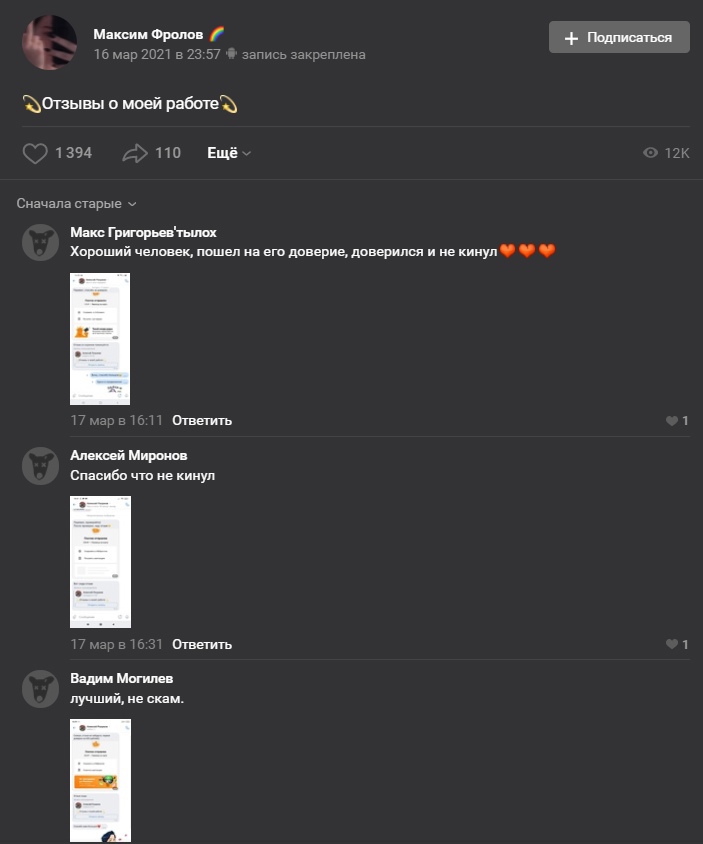
Task: Reply to the 17 мар 16:11 comment
Action: coord(202,421)
